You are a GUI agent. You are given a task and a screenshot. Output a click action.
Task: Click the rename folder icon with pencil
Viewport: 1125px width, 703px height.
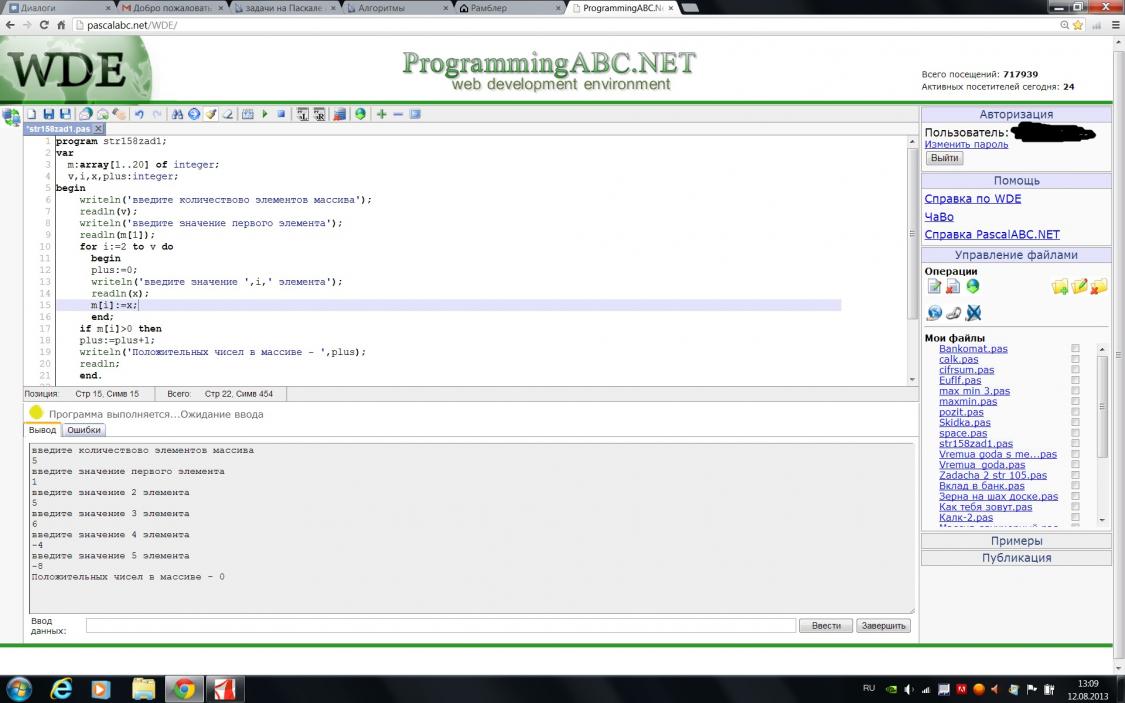1079,287
